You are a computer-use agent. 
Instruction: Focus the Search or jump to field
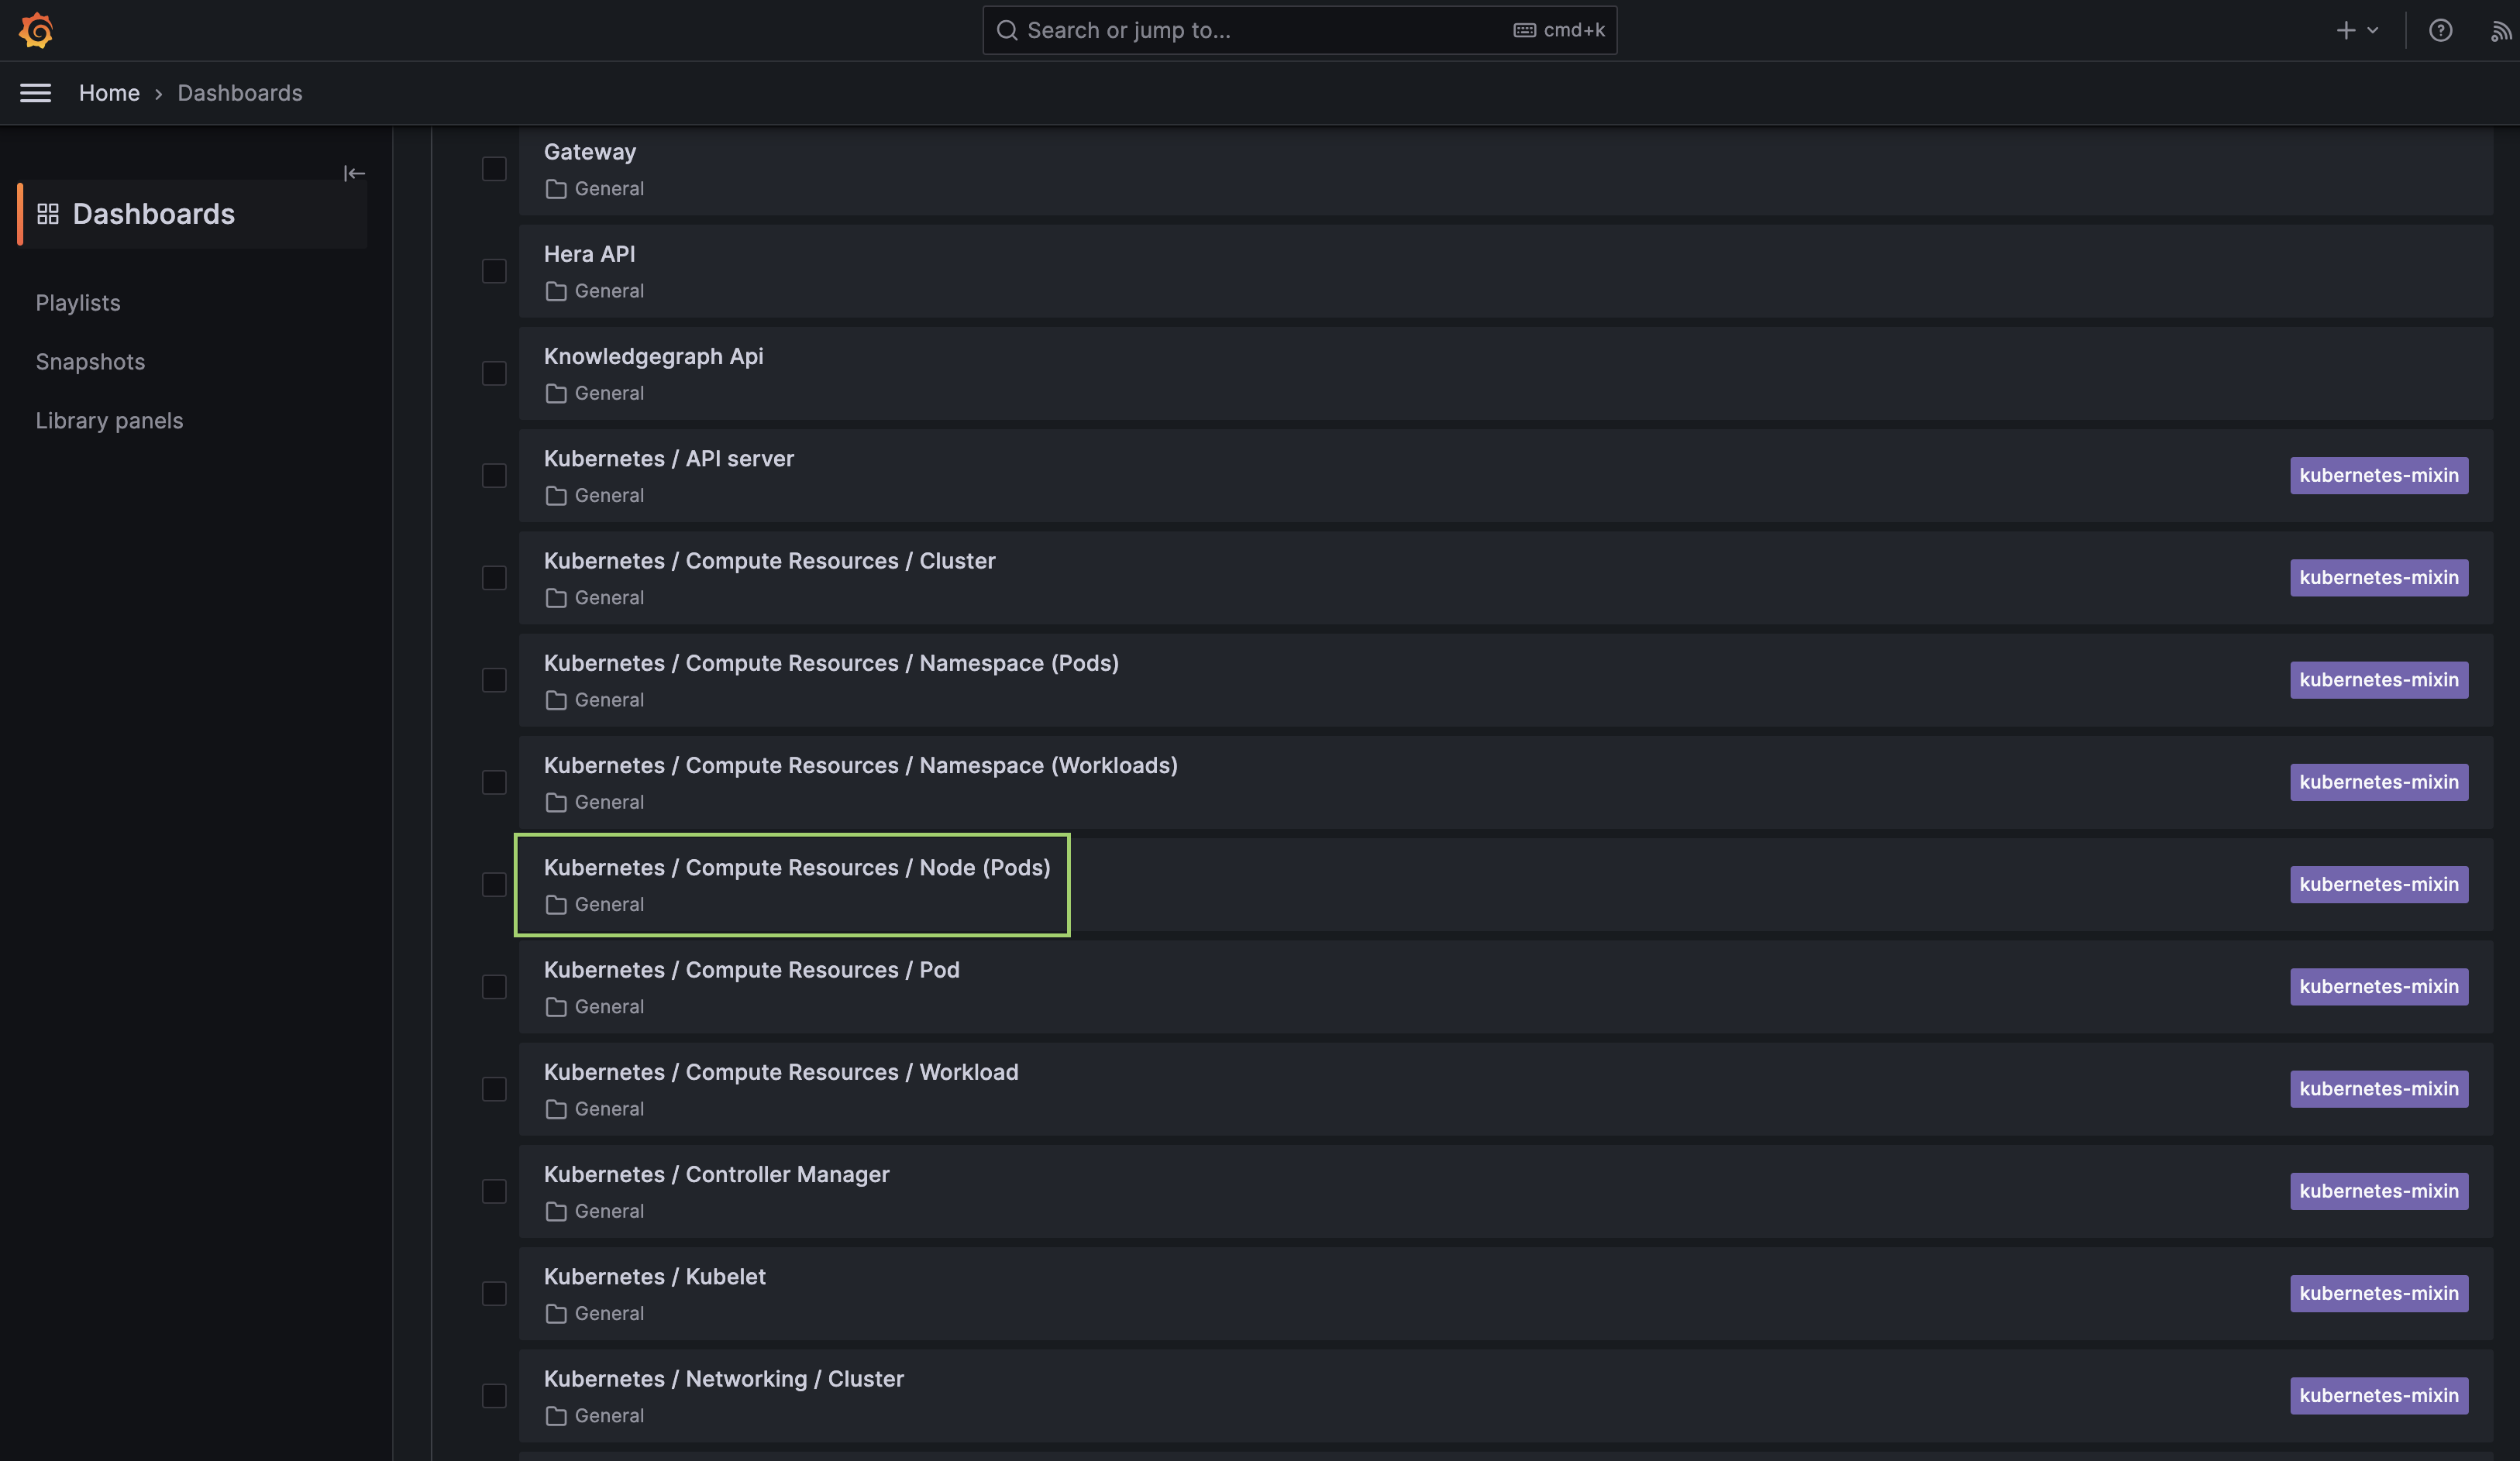pyautogui.click(x=1299, y=30)
